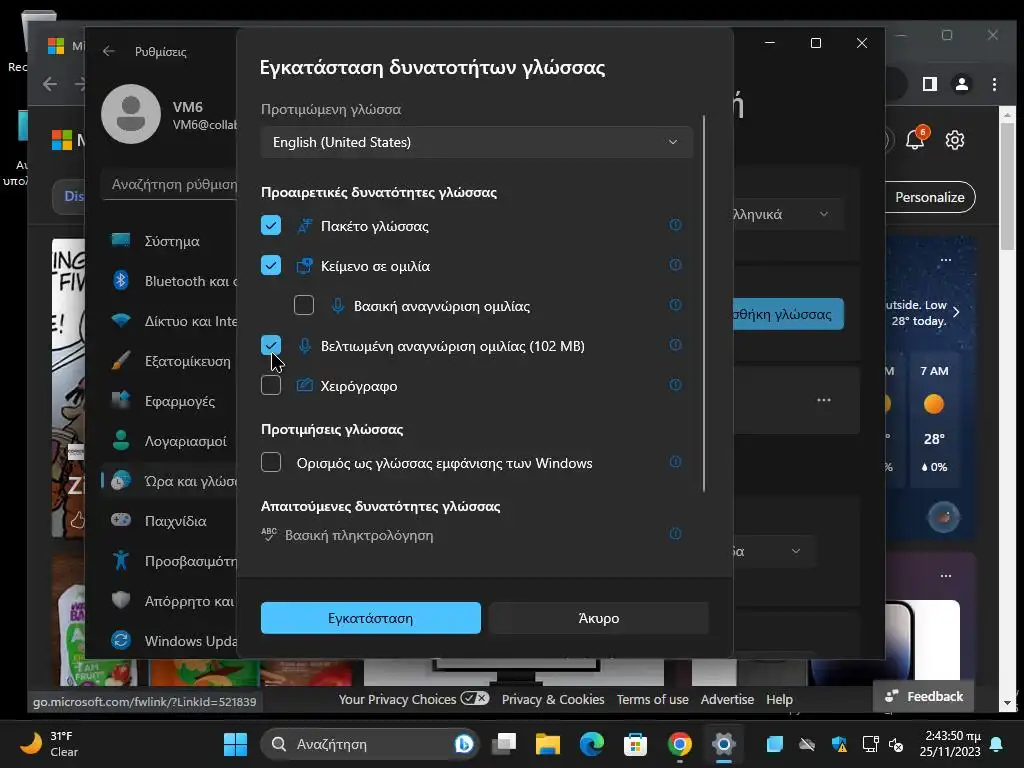Open three-dot options for language row

pyautogui.click(x=824, y=400)
